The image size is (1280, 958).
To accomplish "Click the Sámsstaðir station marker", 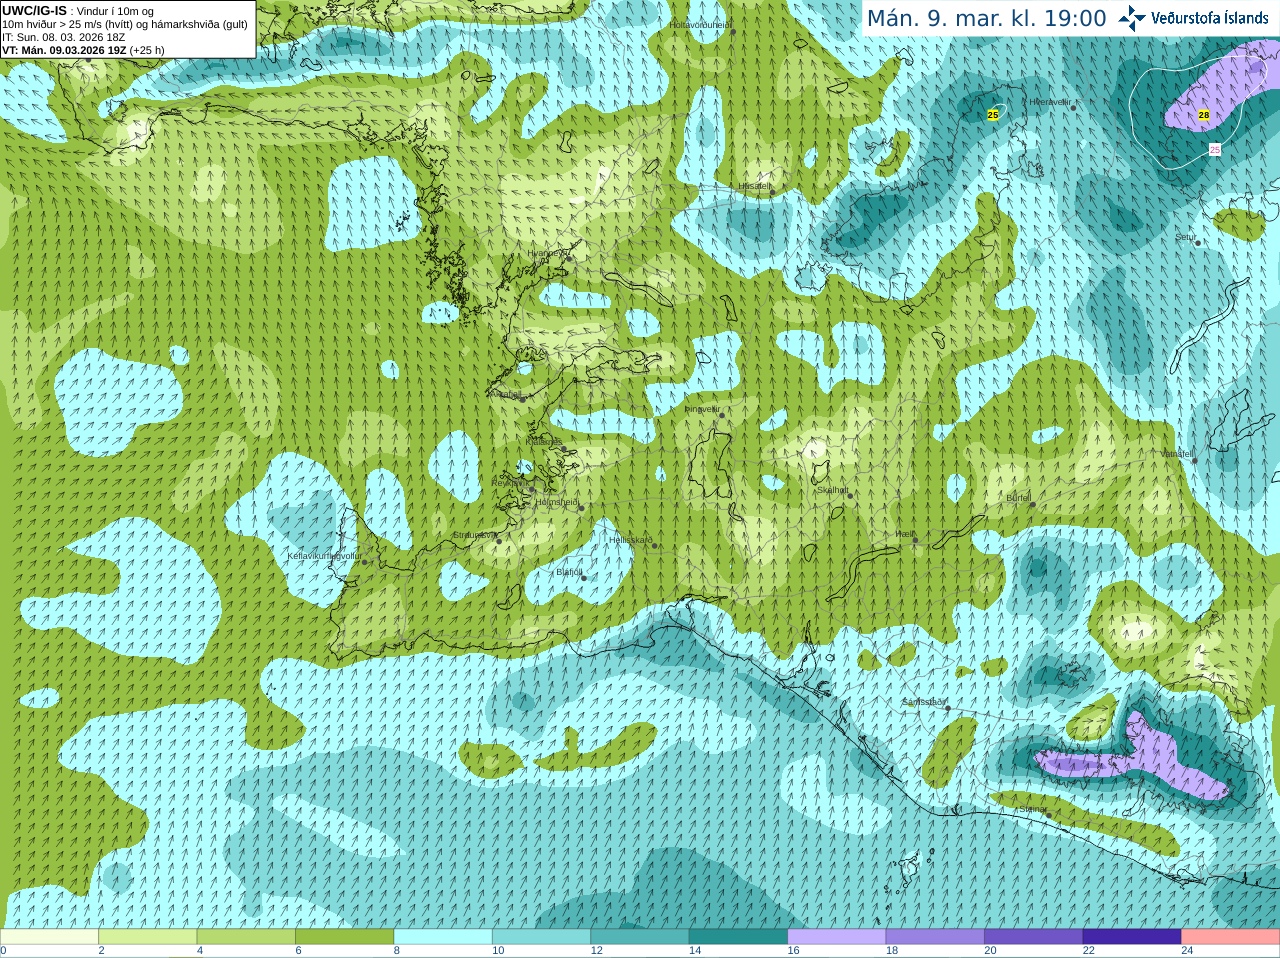I will tap(947, 707).
